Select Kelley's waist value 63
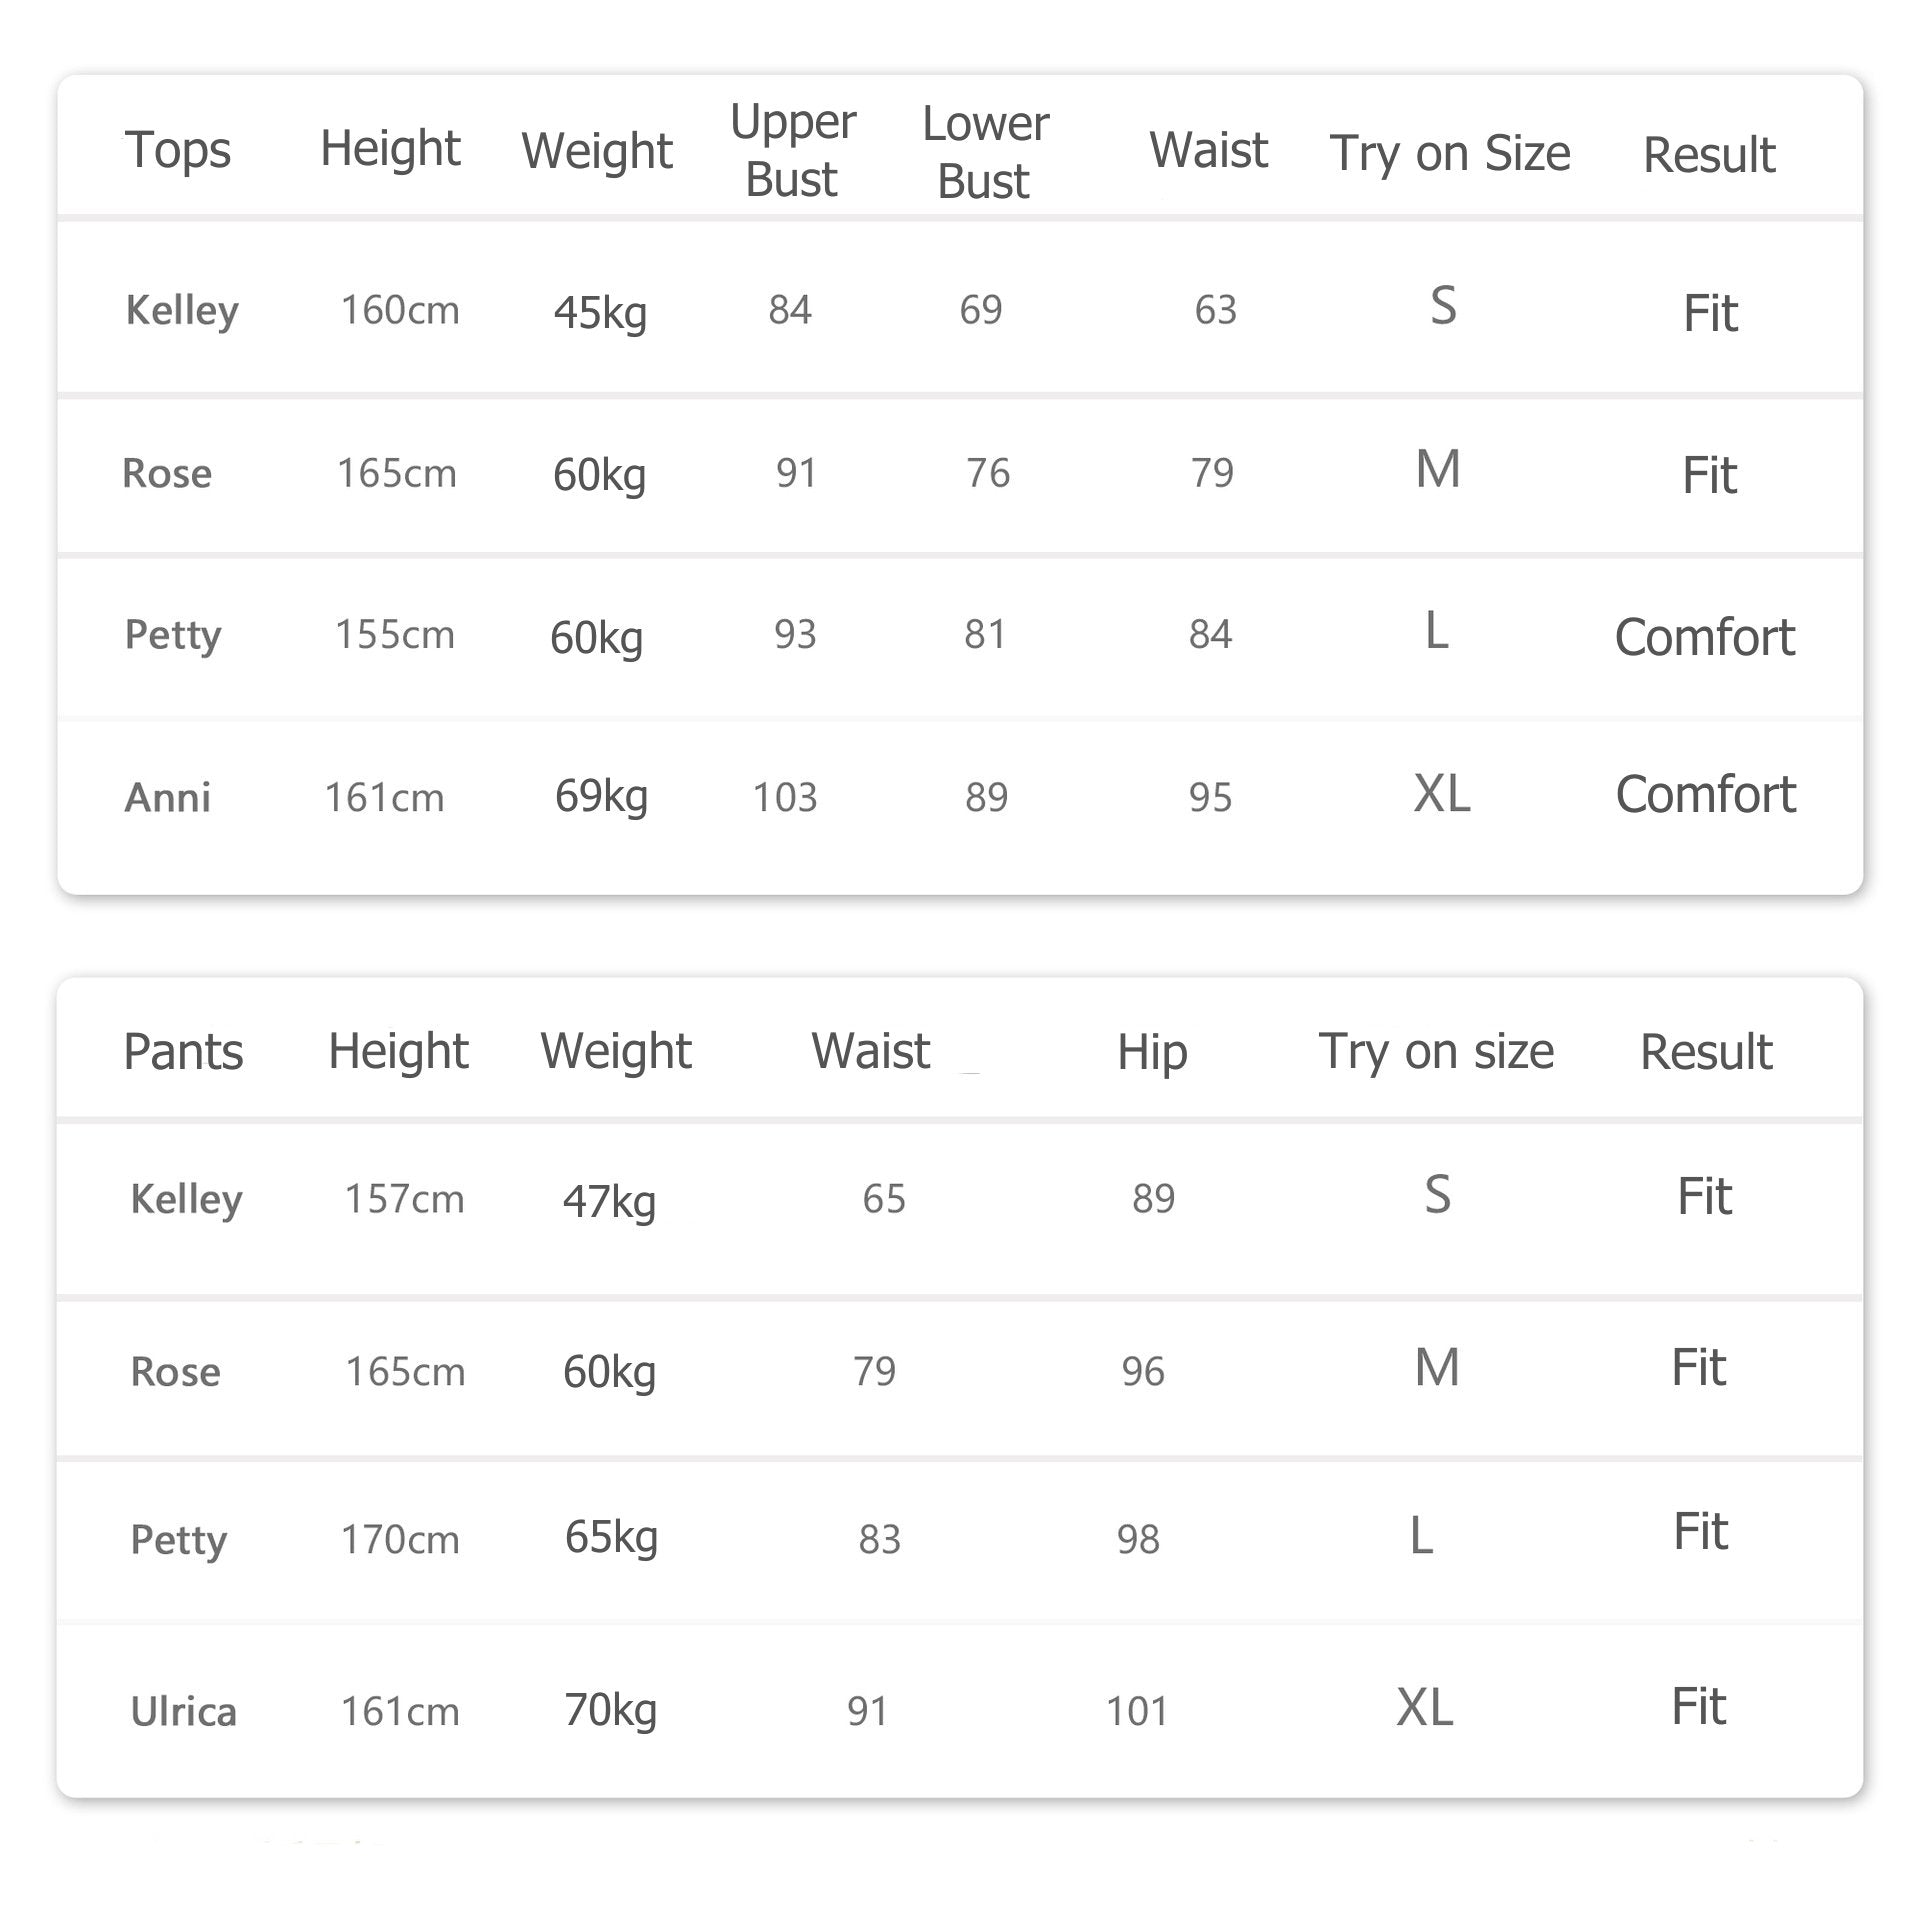 pyautogui.click(x=1215, y=310)
